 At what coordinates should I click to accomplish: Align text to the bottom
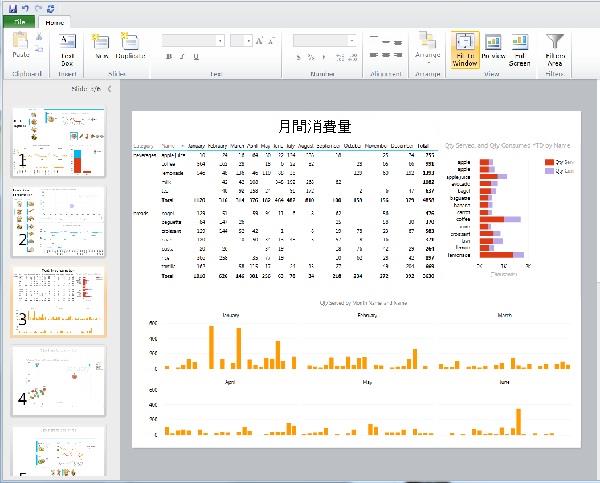pos(398,42)
